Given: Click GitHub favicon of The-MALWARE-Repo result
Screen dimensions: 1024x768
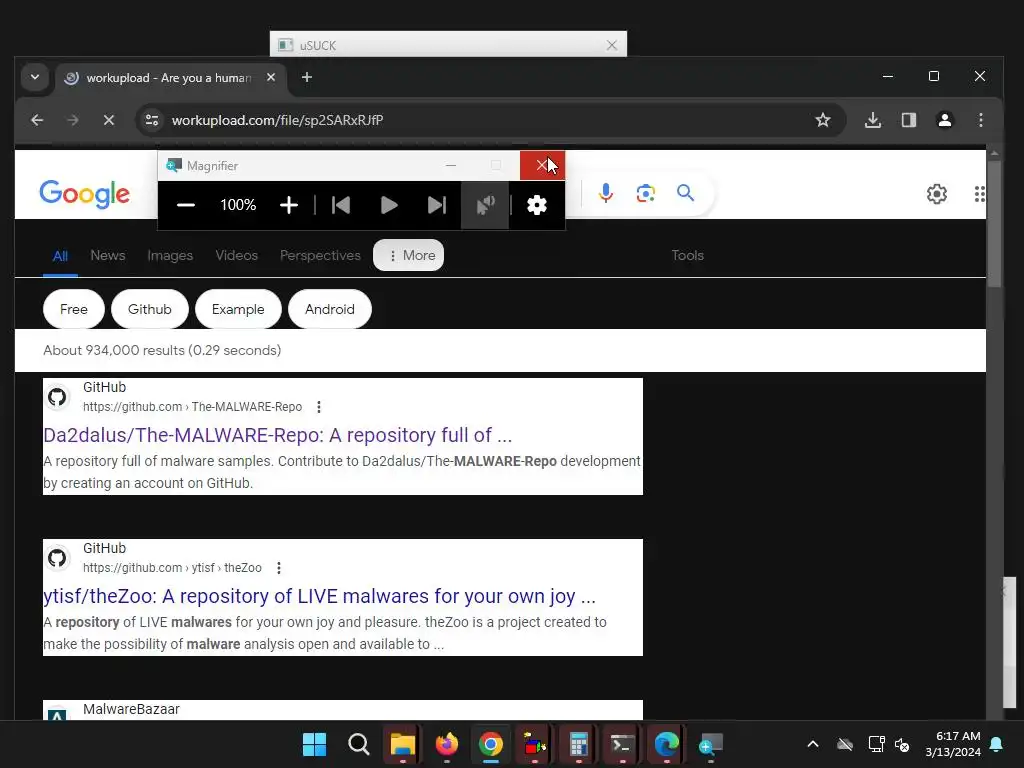Looking at the screenshot, I should click(x=57, y=397).
